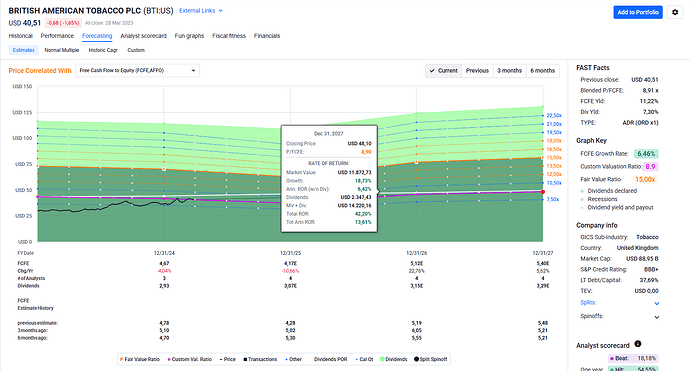Toggle Dividends declared in Graph Key
The width and height of the screenshot is (690, 371).
pos(609,191)
